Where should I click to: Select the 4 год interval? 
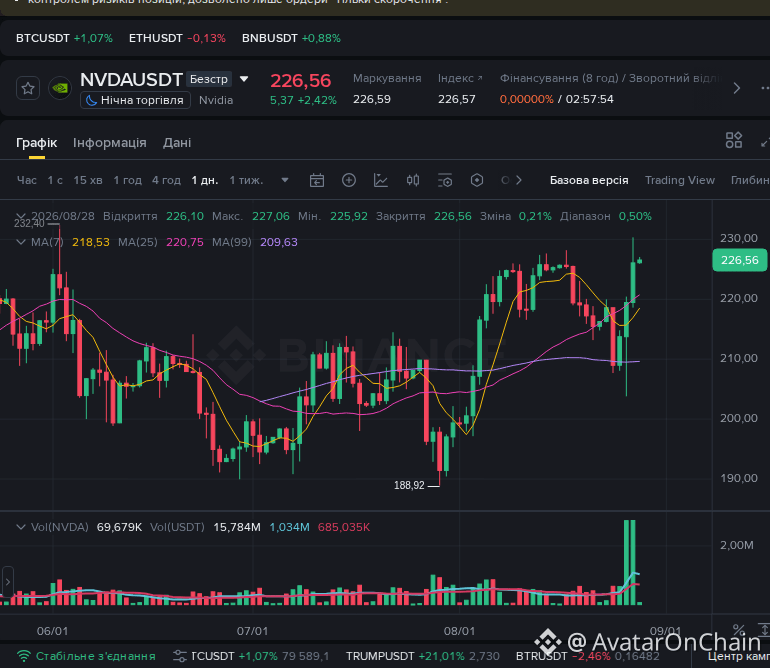tap(166, 180)
